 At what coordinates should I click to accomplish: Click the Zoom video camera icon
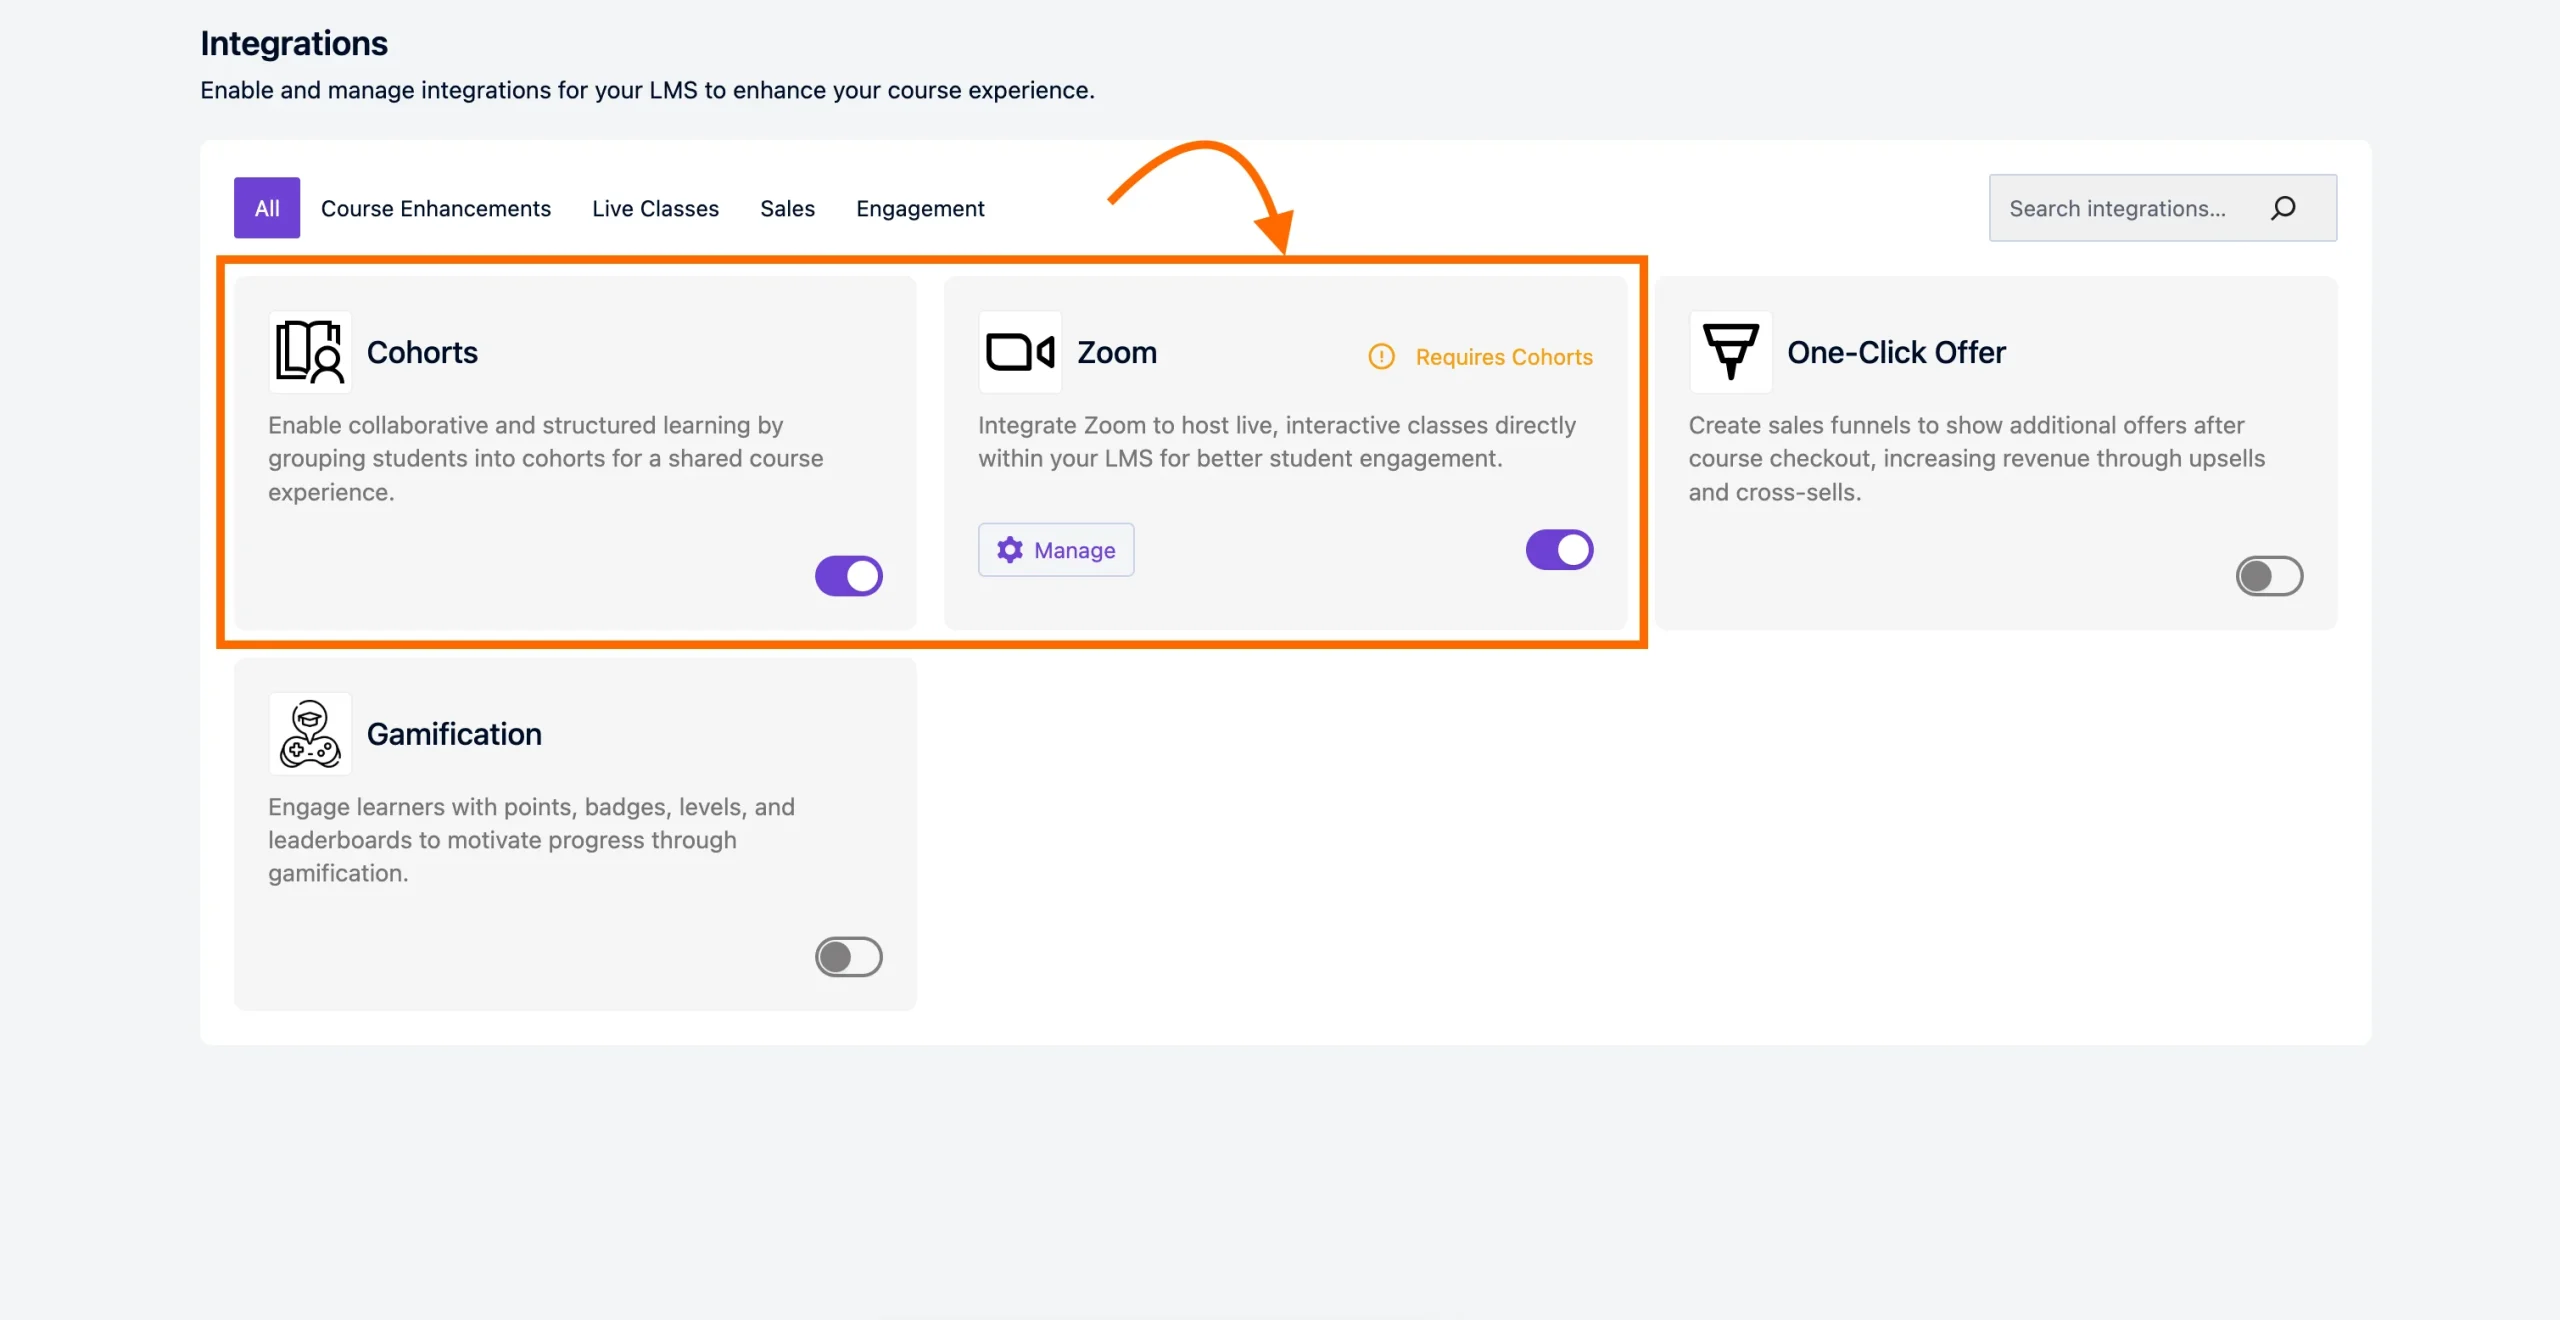1019,352
